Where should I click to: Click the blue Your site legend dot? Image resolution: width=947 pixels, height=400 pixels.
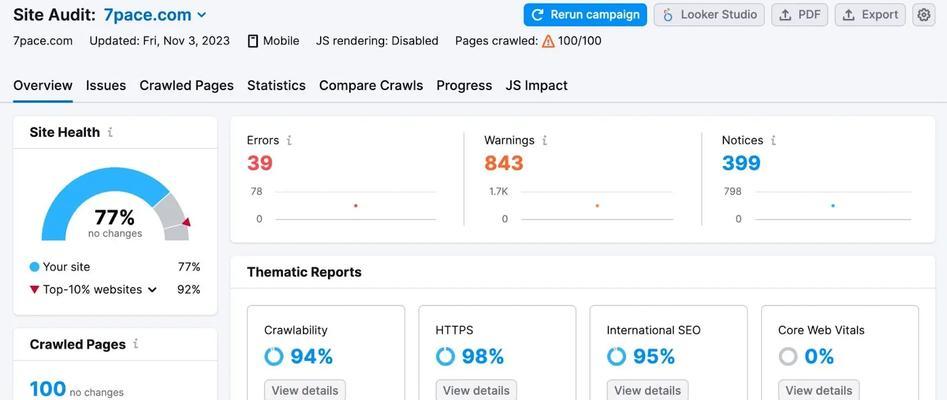pyautogui.click(x=34, y=267)
